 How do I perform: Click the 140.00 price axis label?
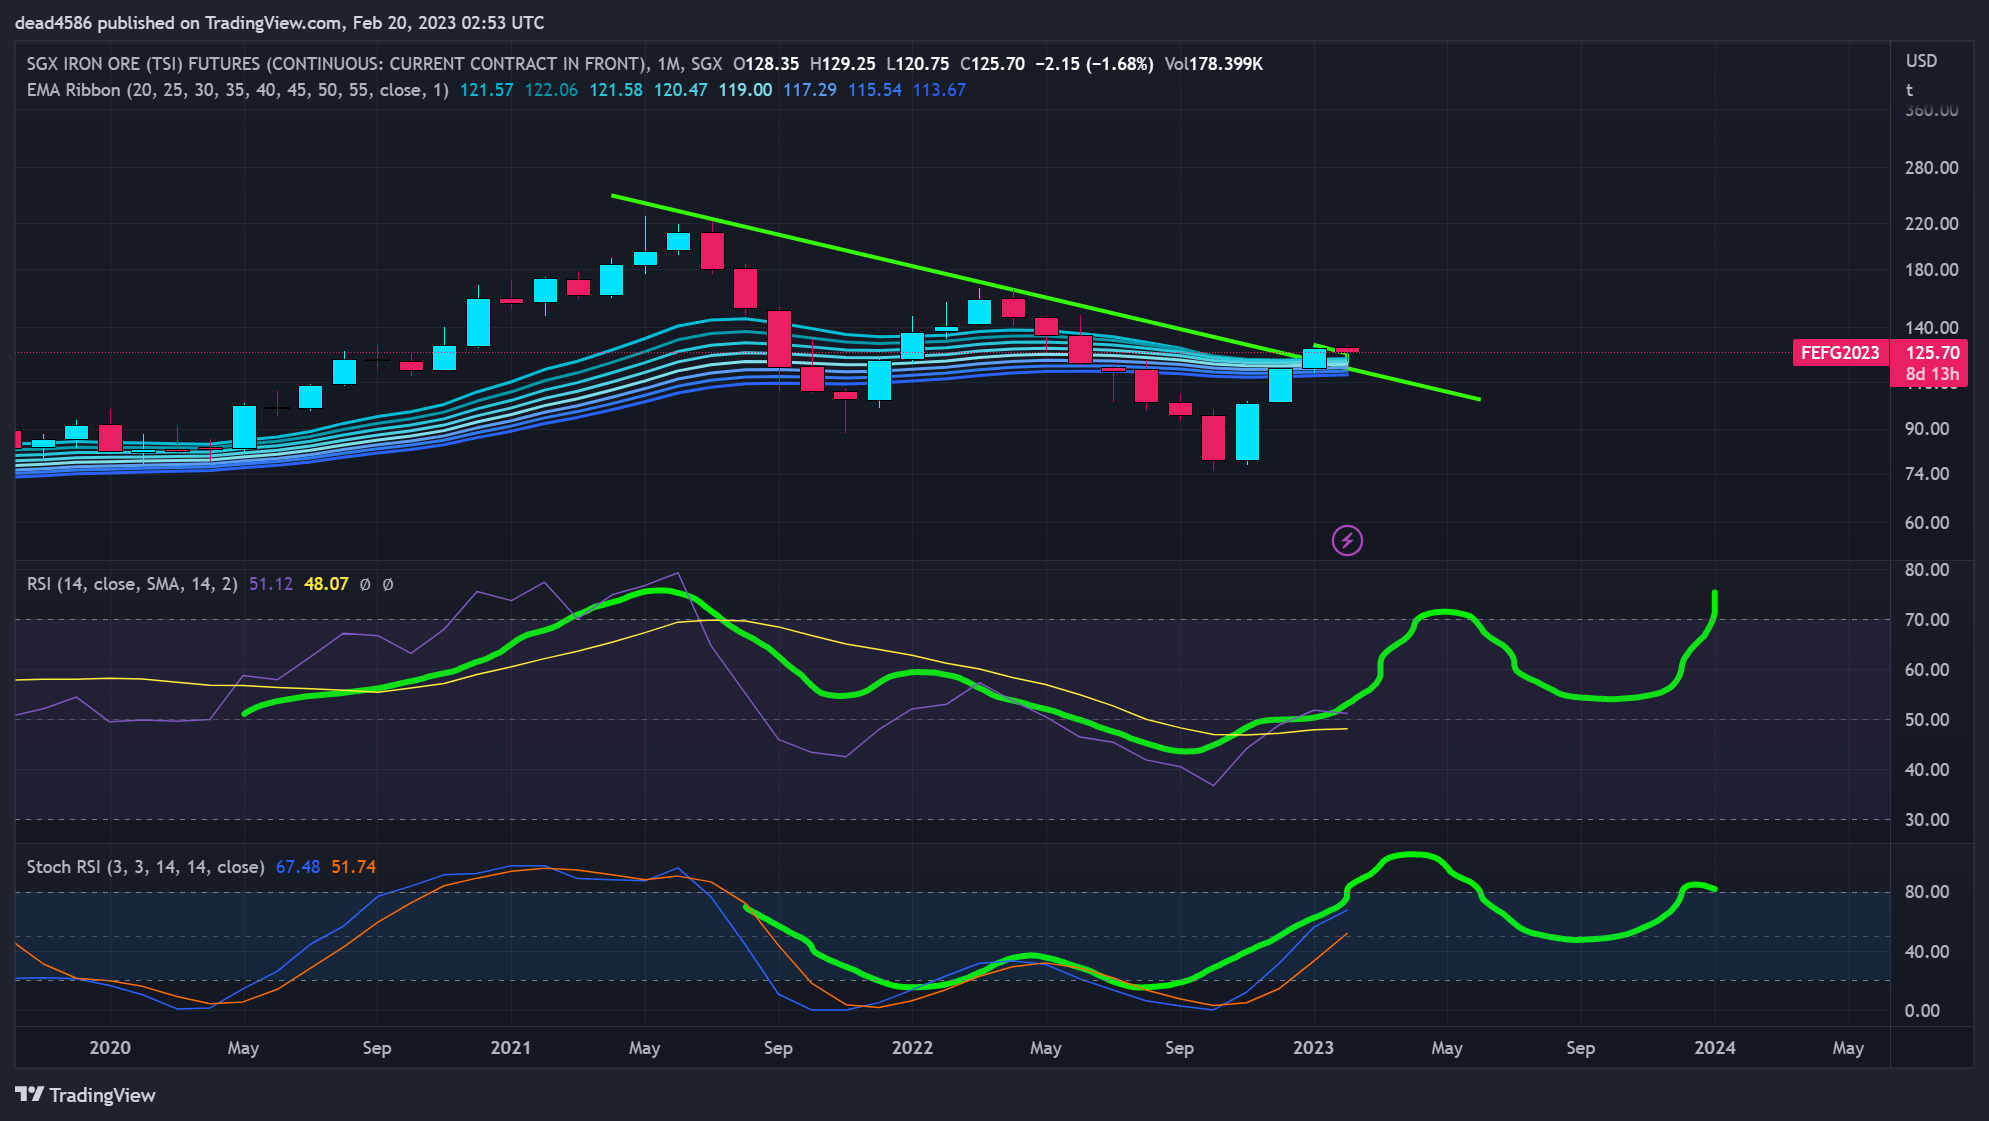(1932, 328)
